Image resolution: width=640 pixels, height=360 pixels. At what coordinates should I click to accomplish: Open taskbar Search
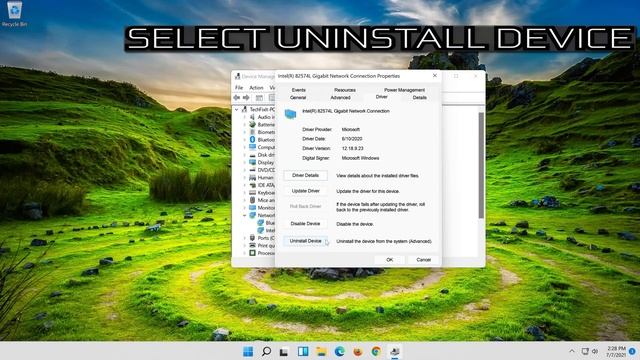tap(266, 351)
